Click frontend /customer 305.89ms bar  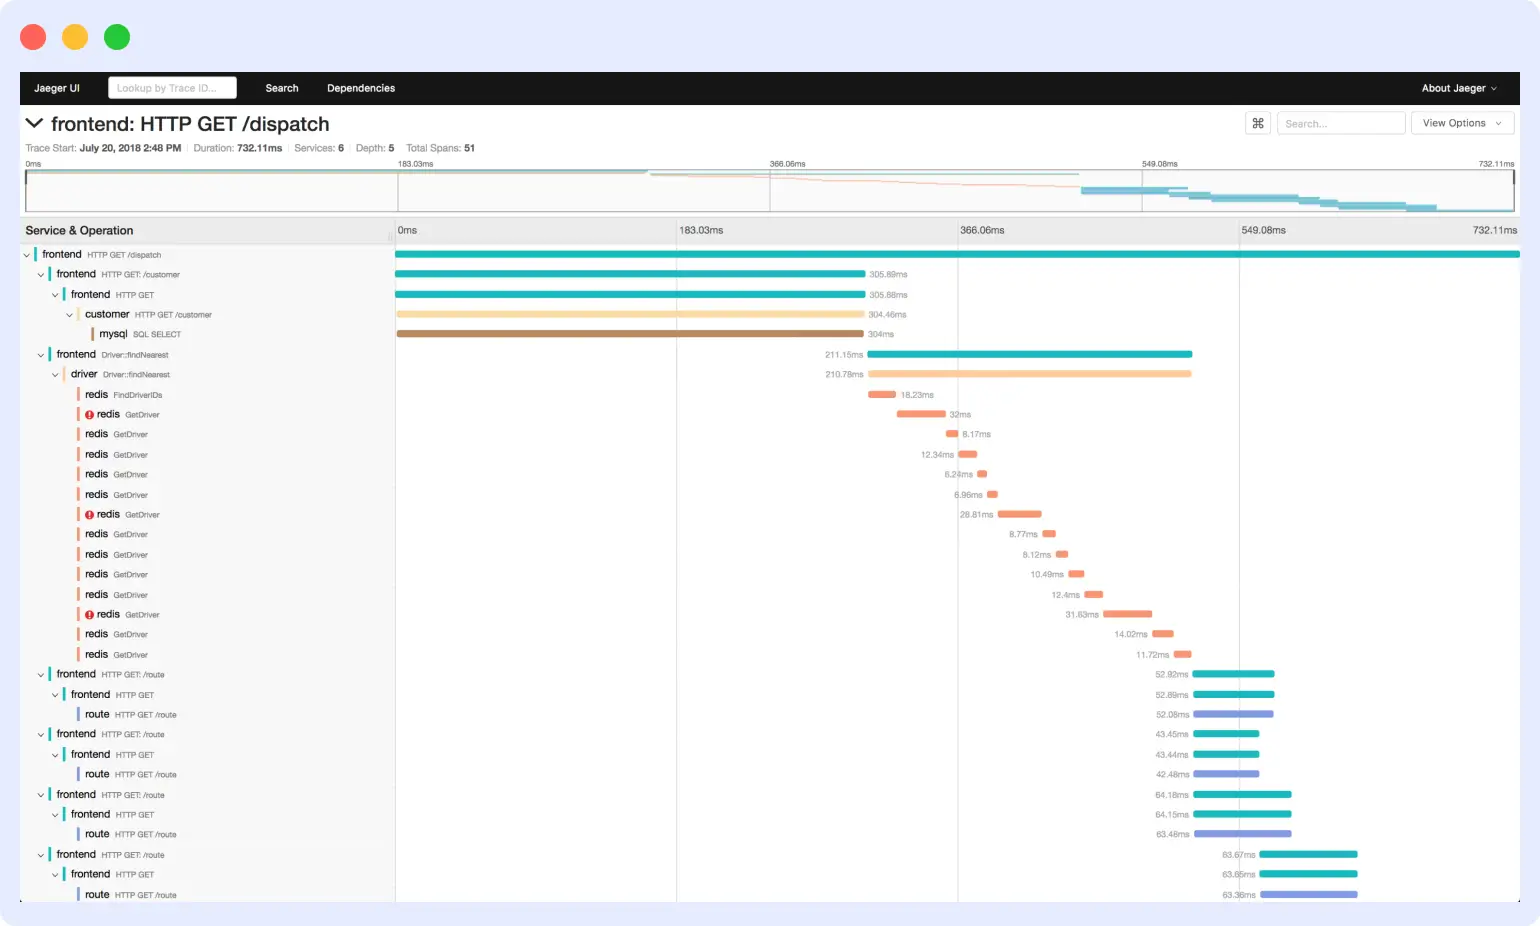630,274
